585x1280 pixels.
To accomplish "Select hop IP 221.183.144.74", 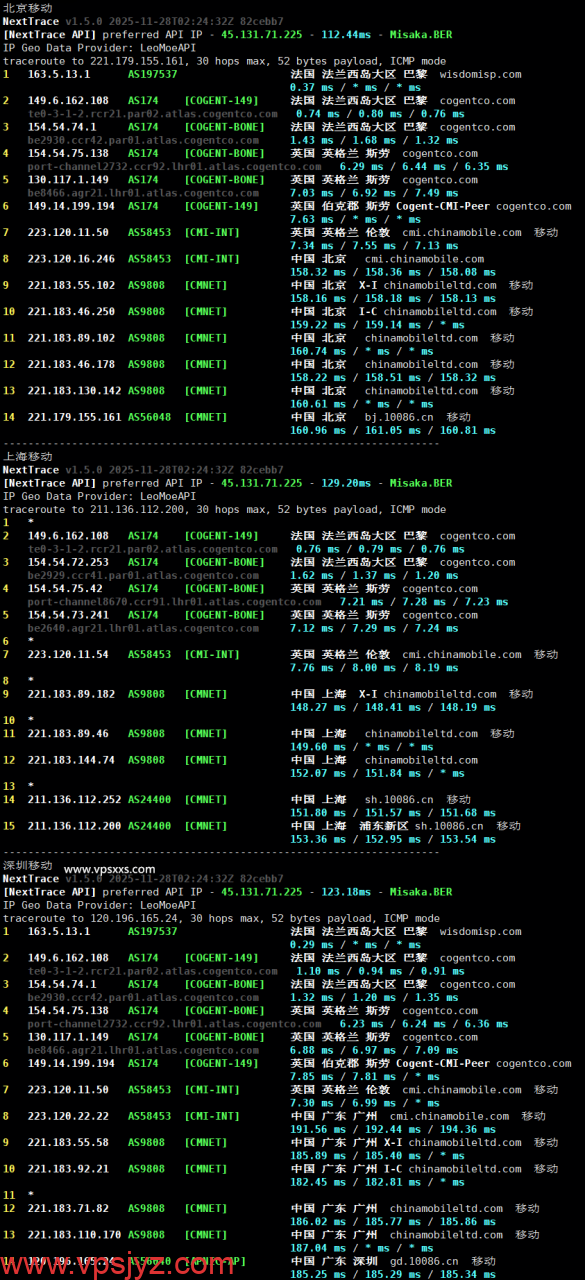I will click(x=71, y=760).
